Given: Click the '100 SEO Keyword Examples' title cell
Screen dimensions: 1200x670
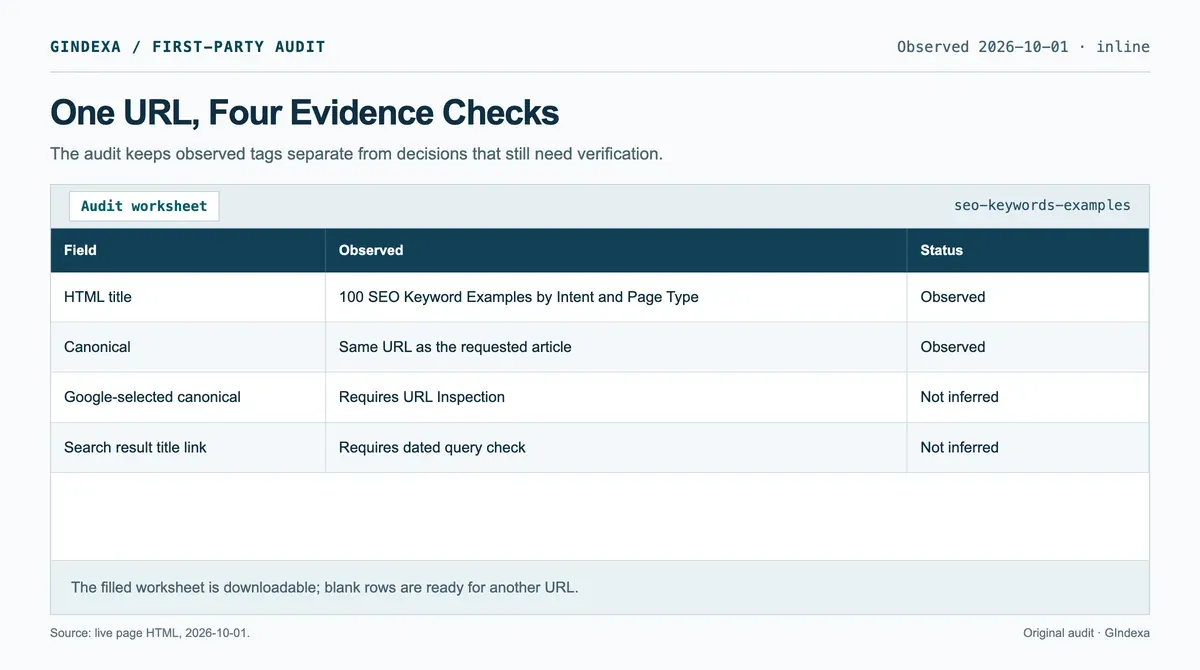Looking at the screenshot, I should pos(616,297).
